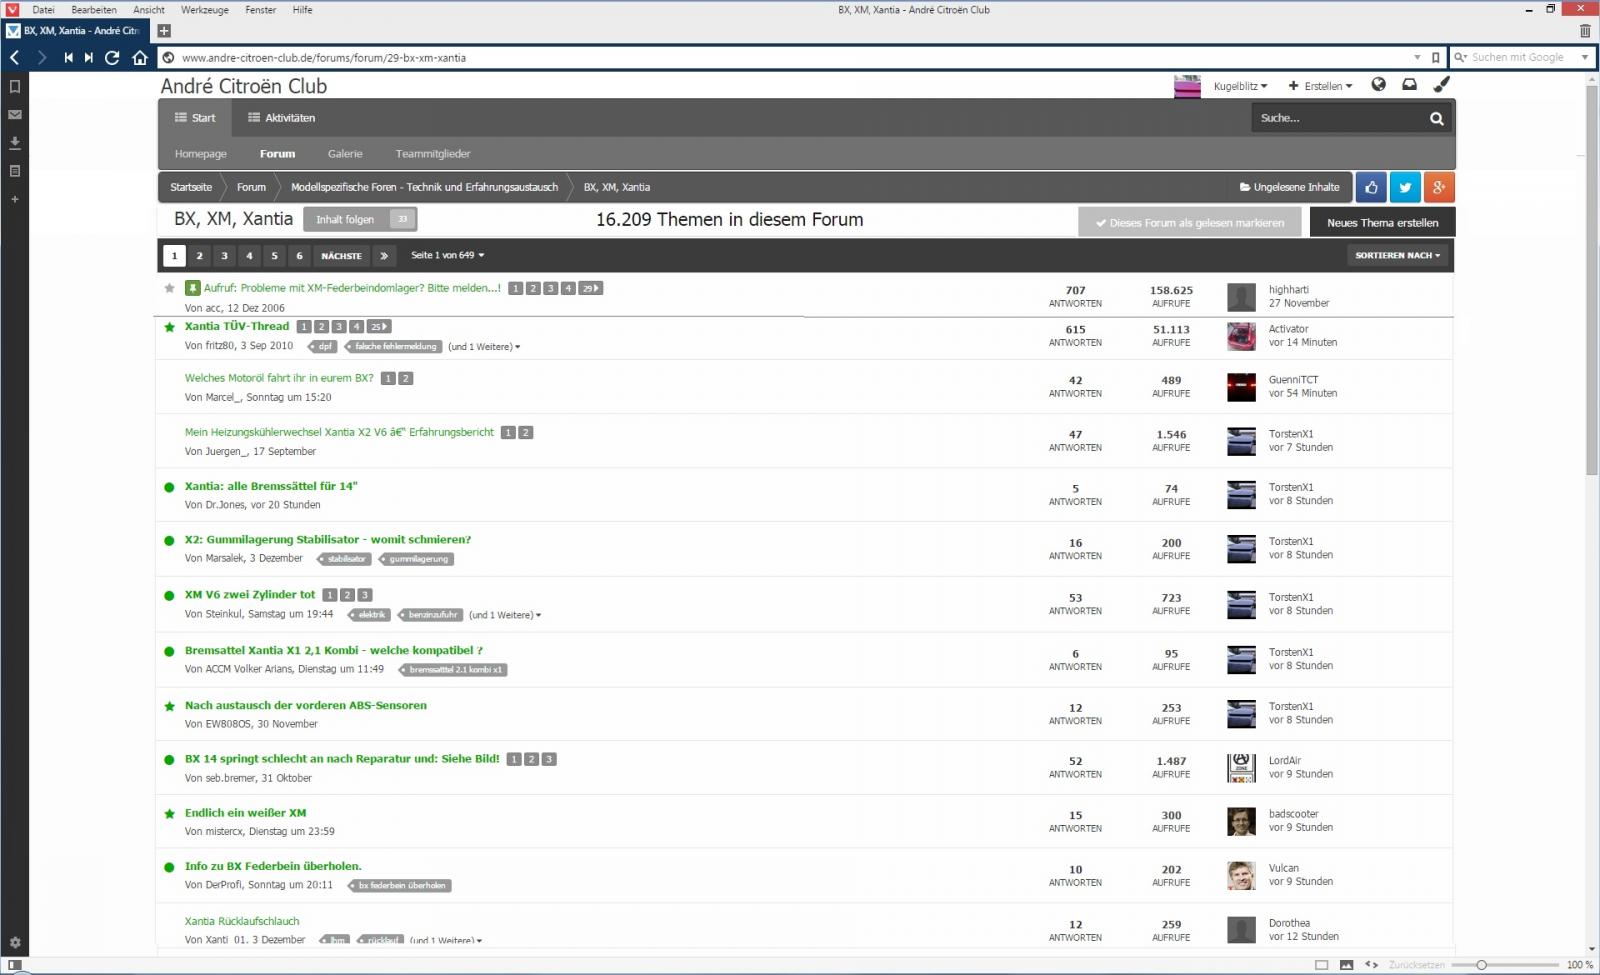Open the Datei menu
This screenshot has height=975, width=1600.
pos(43,10)
